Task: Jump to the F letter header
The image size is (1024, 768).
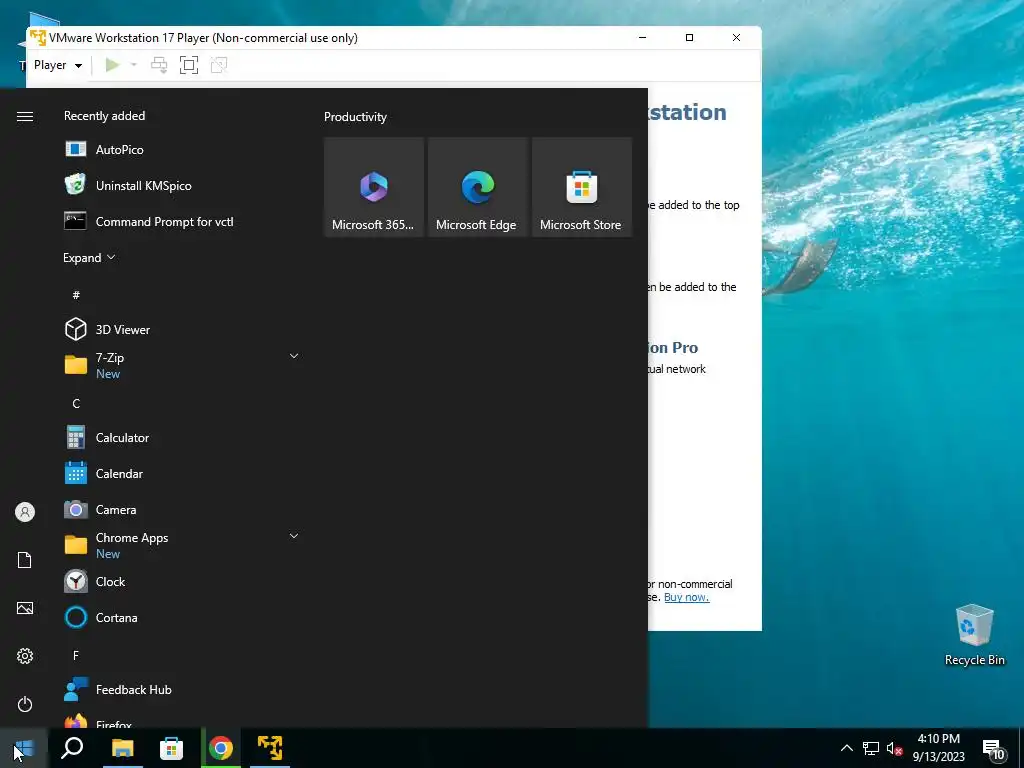Action: (x=76, y=655)
